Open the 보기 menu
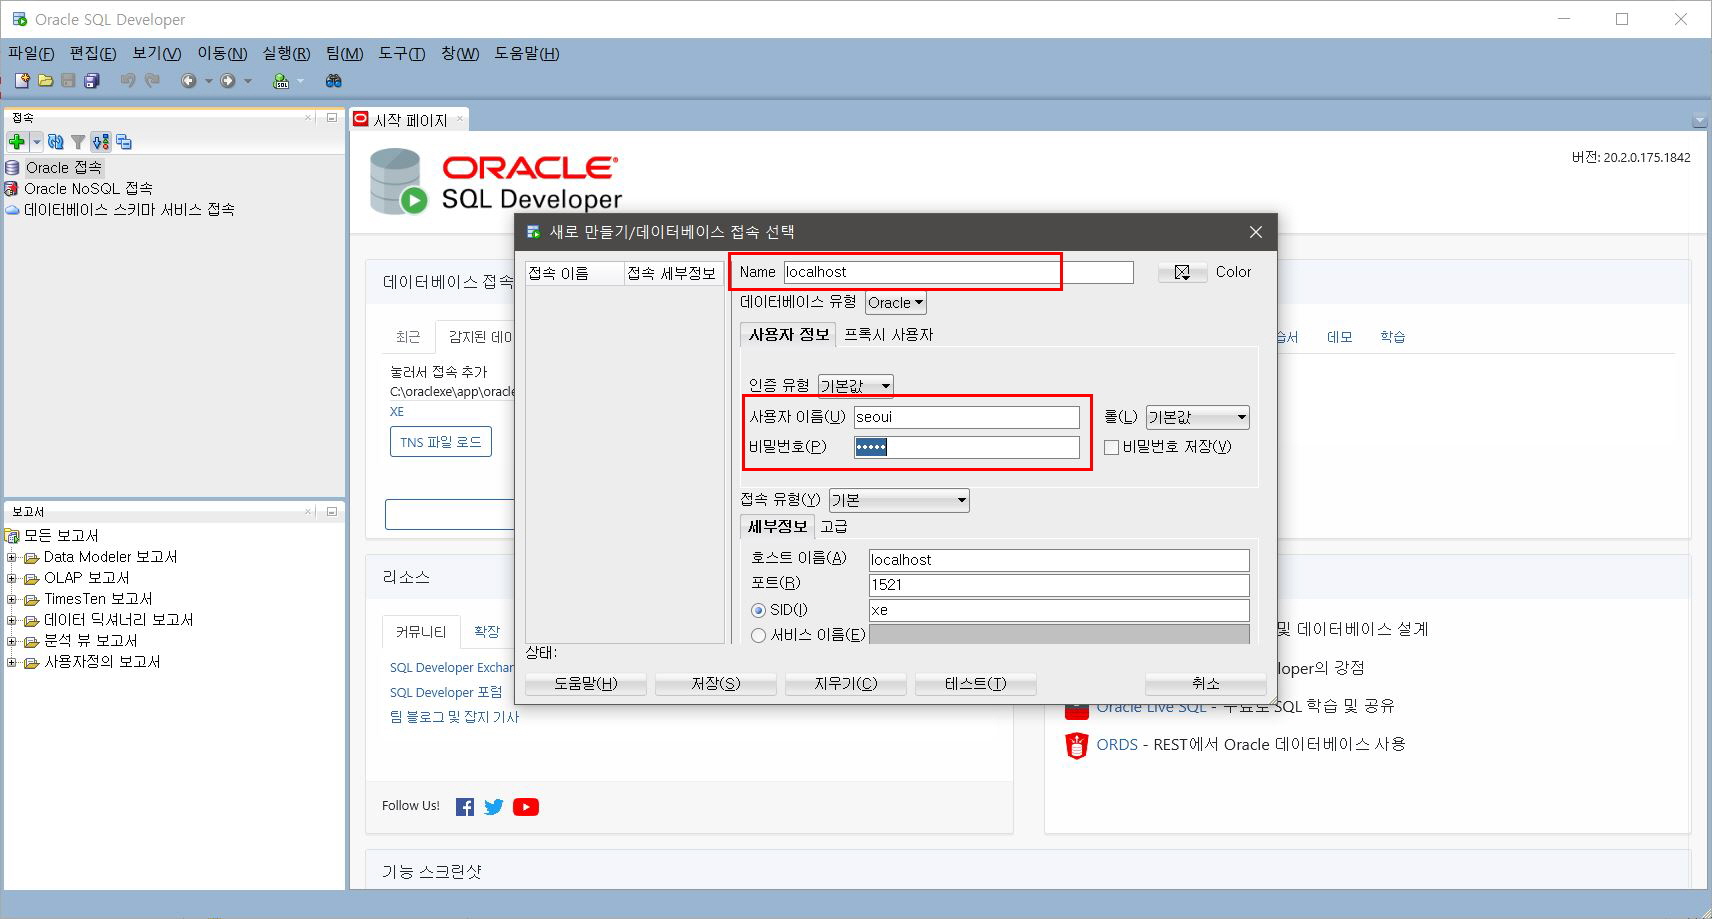The width and height of the screenshot is (1712, 919). pyautogui.click(x=157, y=54)
